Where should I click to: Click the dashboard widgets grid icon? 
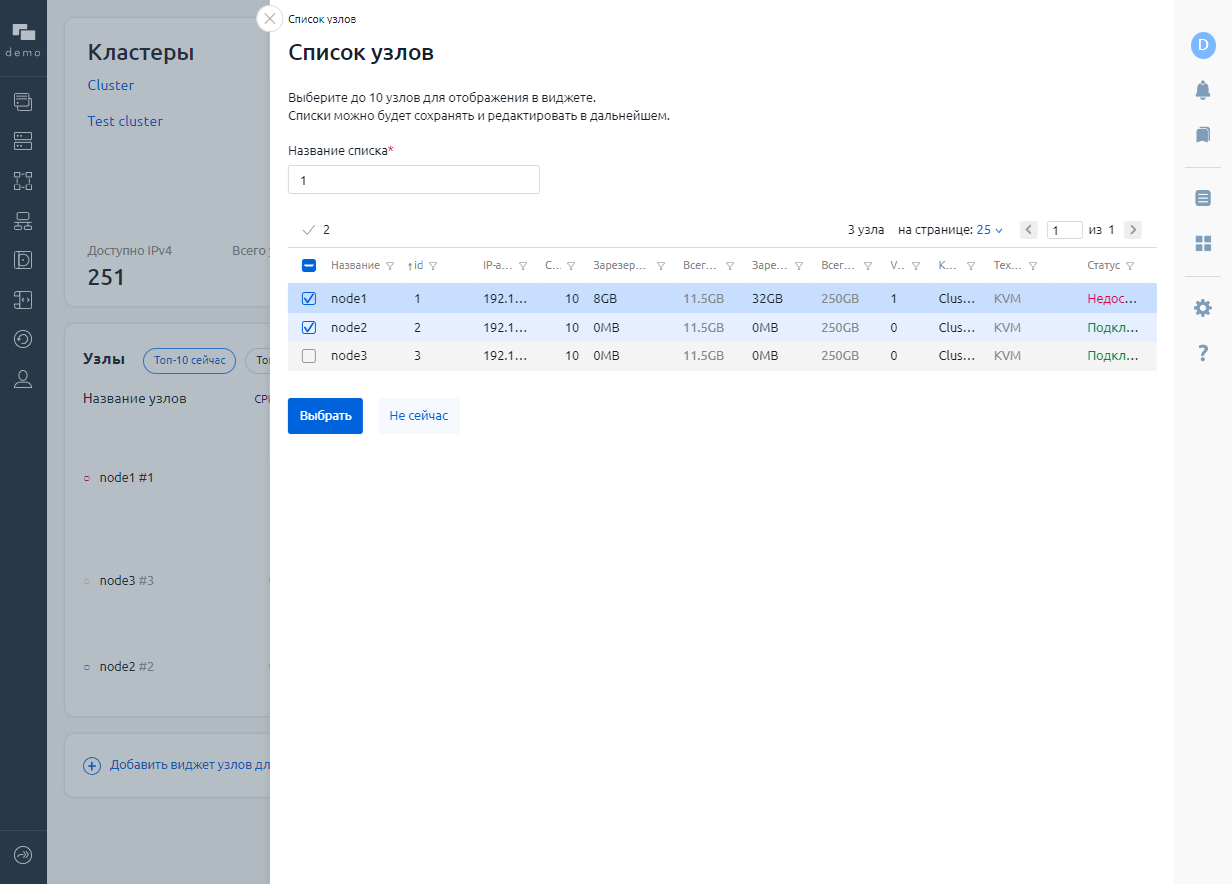(1203, 243)
